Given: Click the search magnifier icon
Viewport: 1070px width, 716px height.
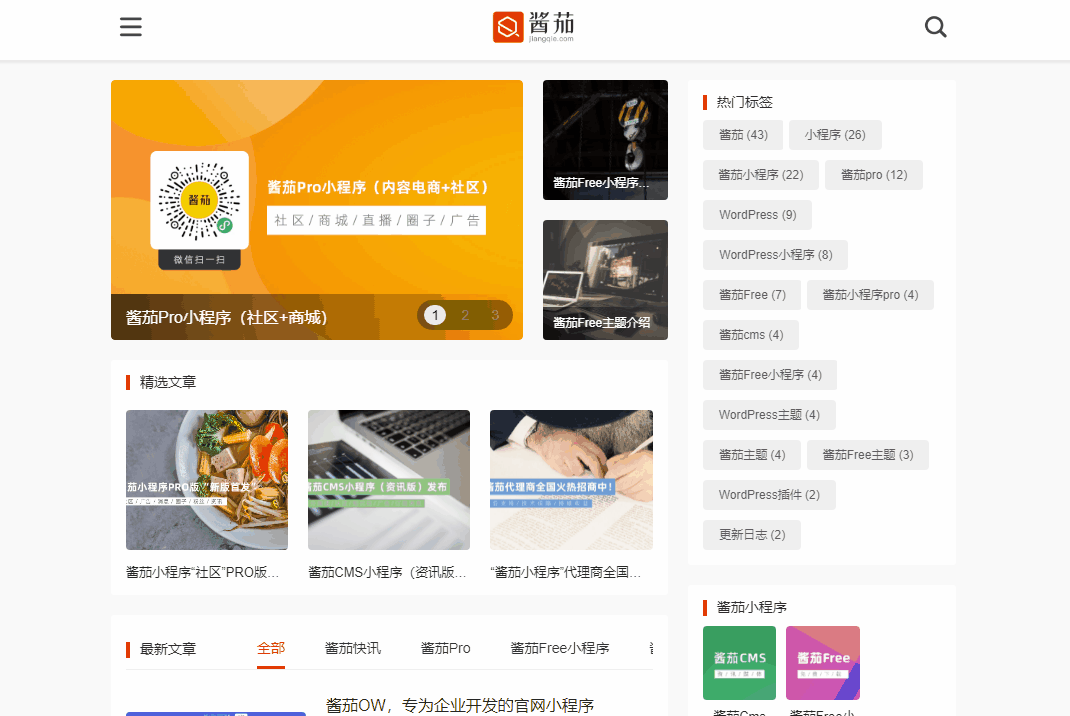Looking at the screenshot, I should click(935, 27).
